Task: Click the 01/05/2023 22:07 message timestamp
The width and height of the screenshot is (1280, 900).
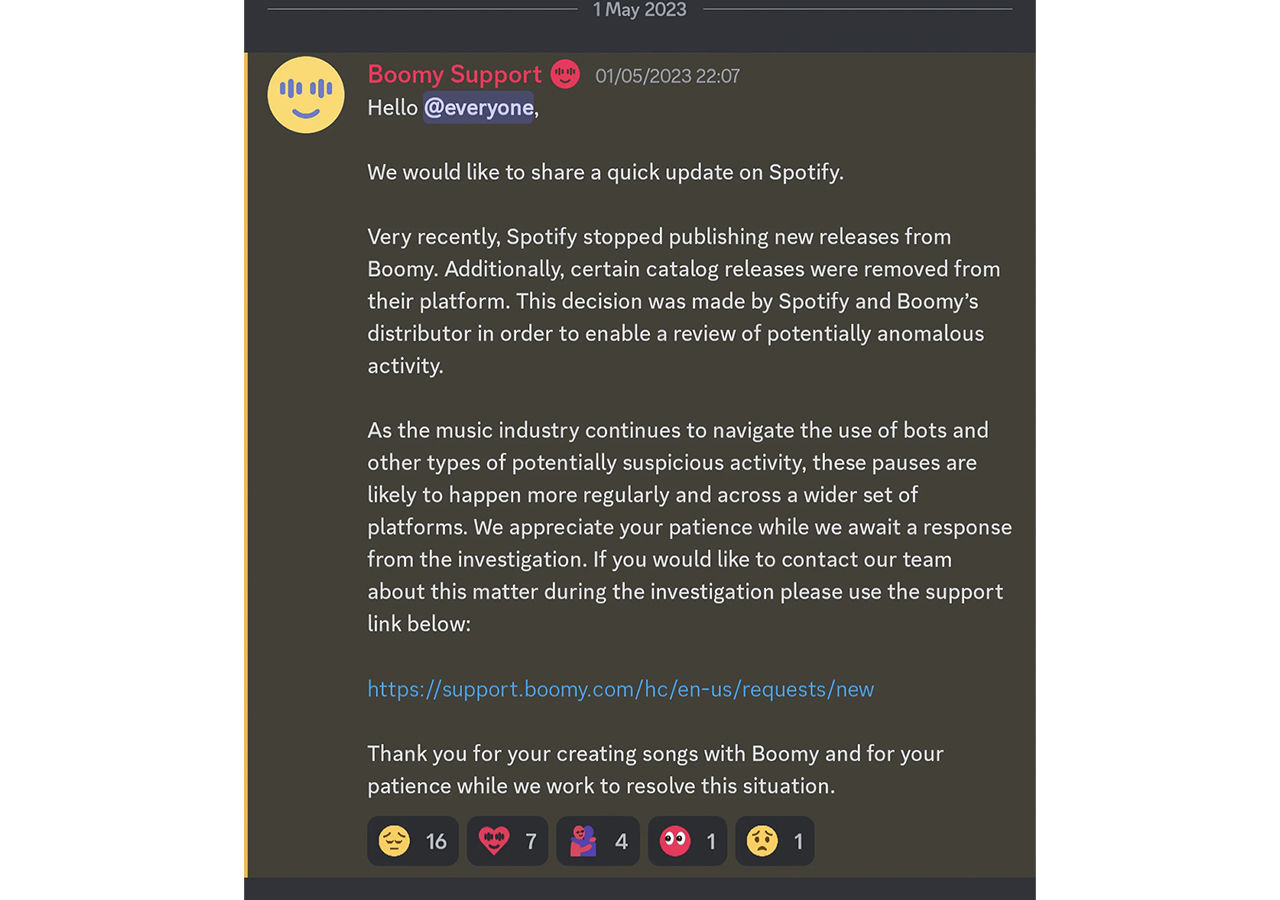Action: 667,76
